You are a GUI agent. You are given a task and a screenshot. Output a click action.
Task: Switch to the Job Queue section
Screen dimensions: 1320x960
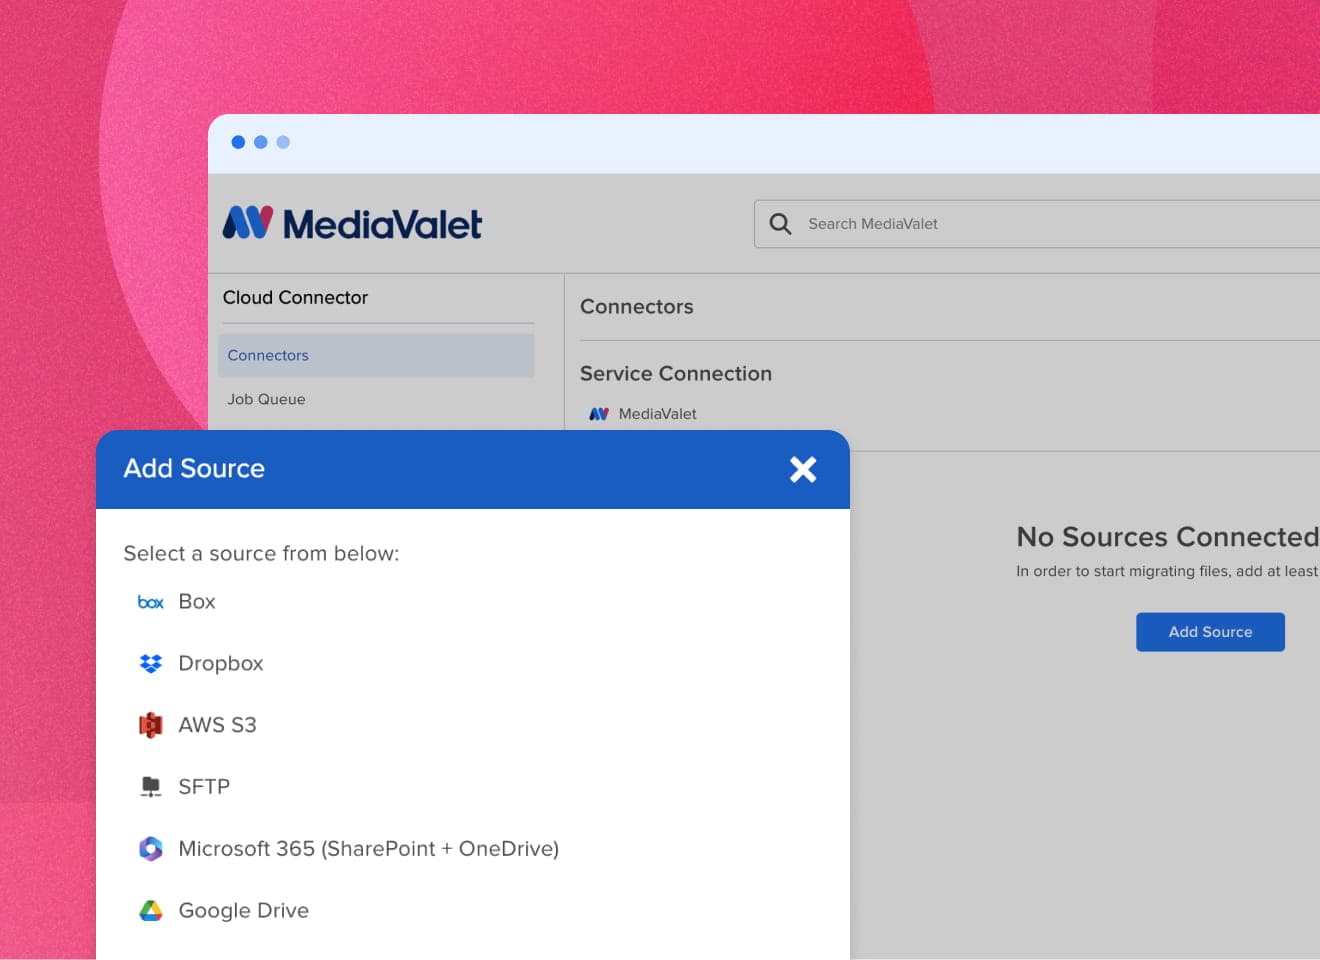click(266, 399)
